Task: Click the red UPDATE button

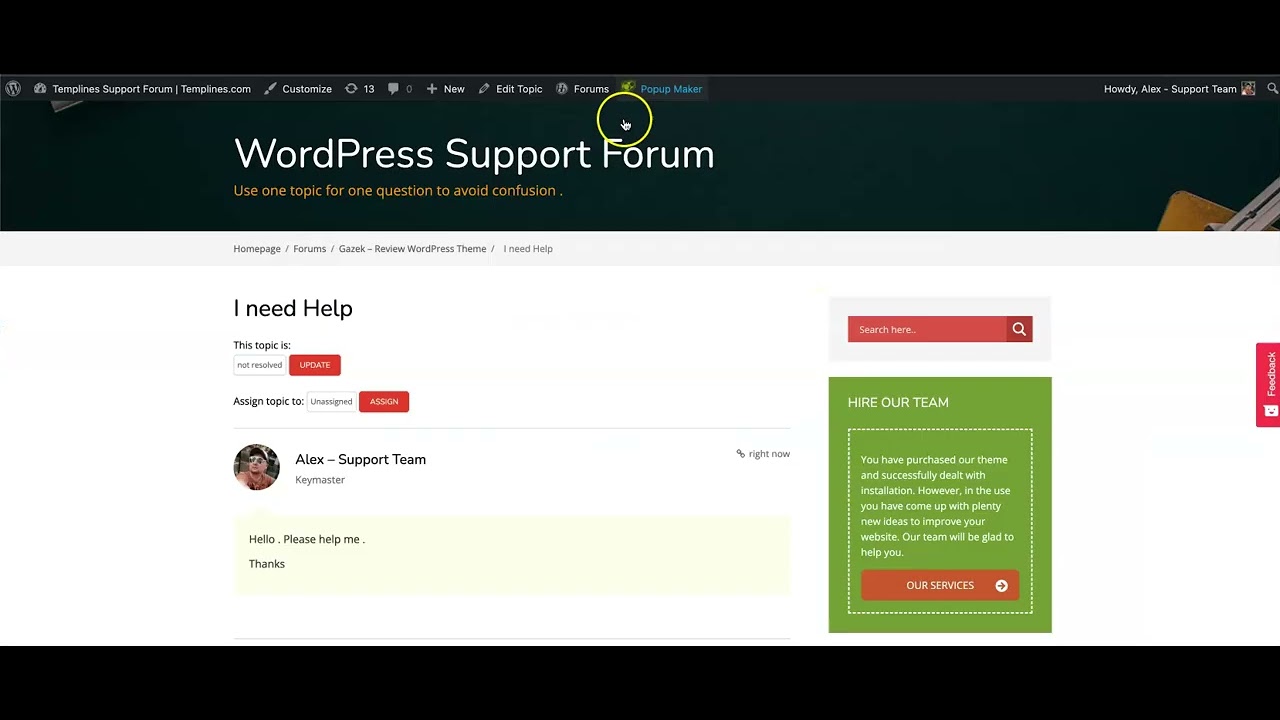Action: pos(315,365)
